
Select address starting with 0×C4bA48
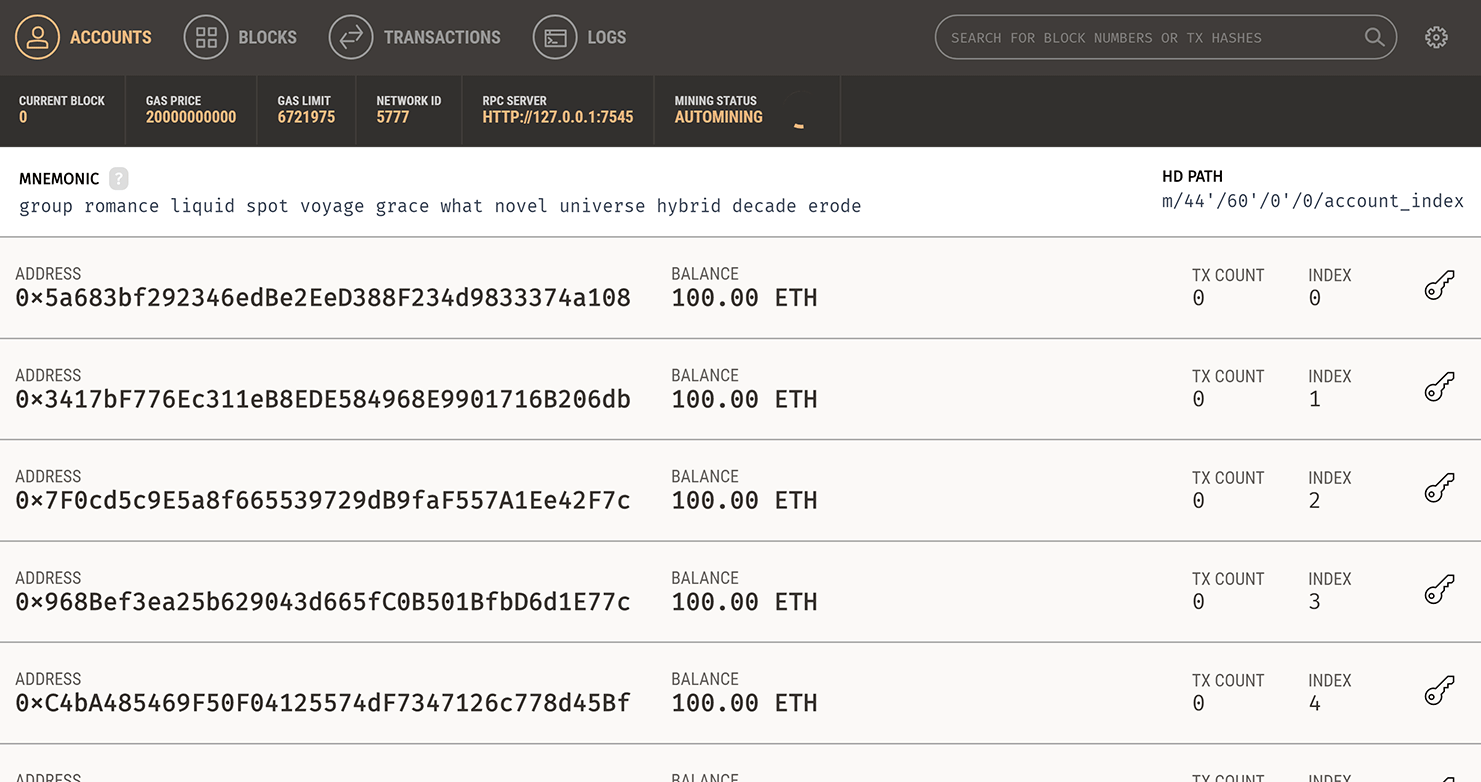323,703
